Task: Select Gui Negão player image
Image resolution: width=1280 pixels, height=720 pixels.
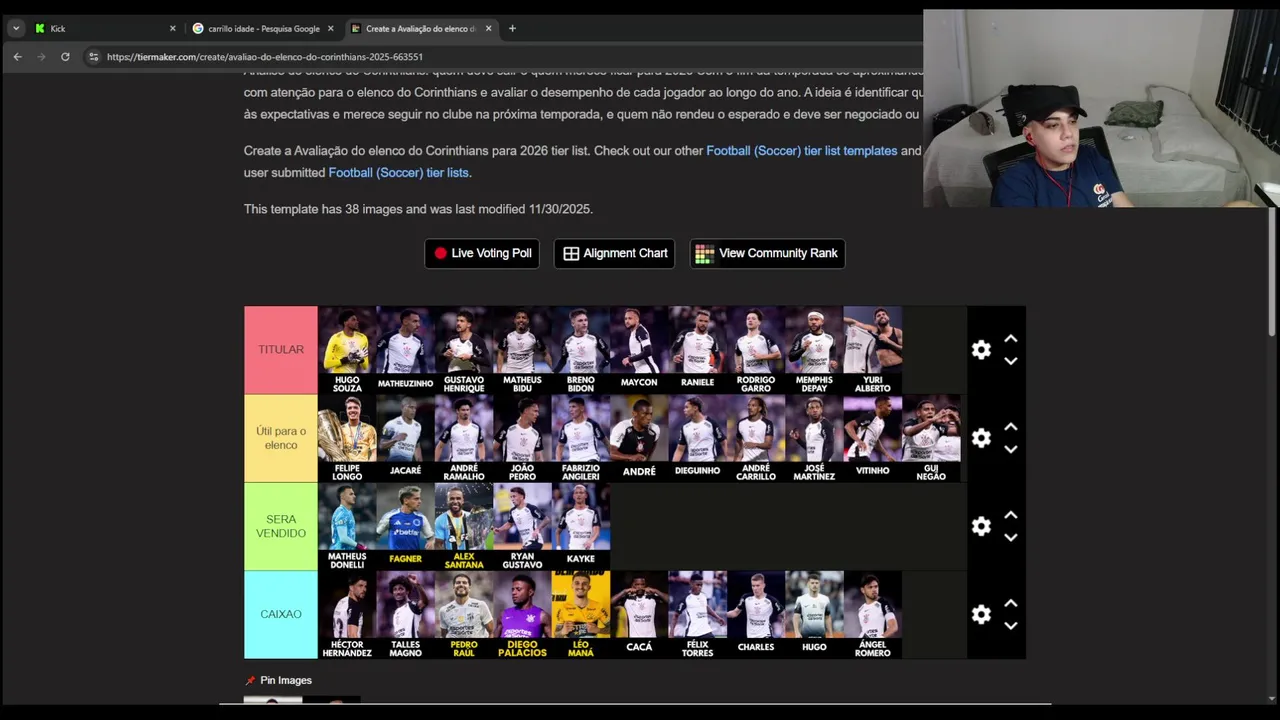Action: (931, 438)
